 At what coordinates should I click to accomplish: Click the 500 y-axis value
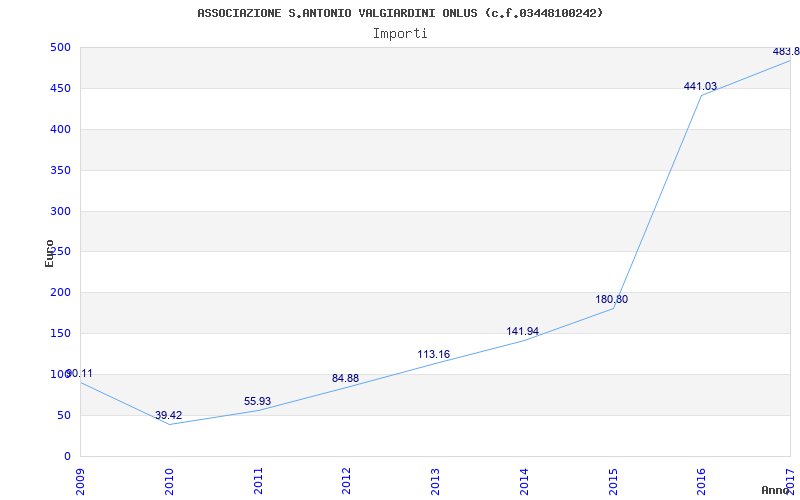(59, 47)
